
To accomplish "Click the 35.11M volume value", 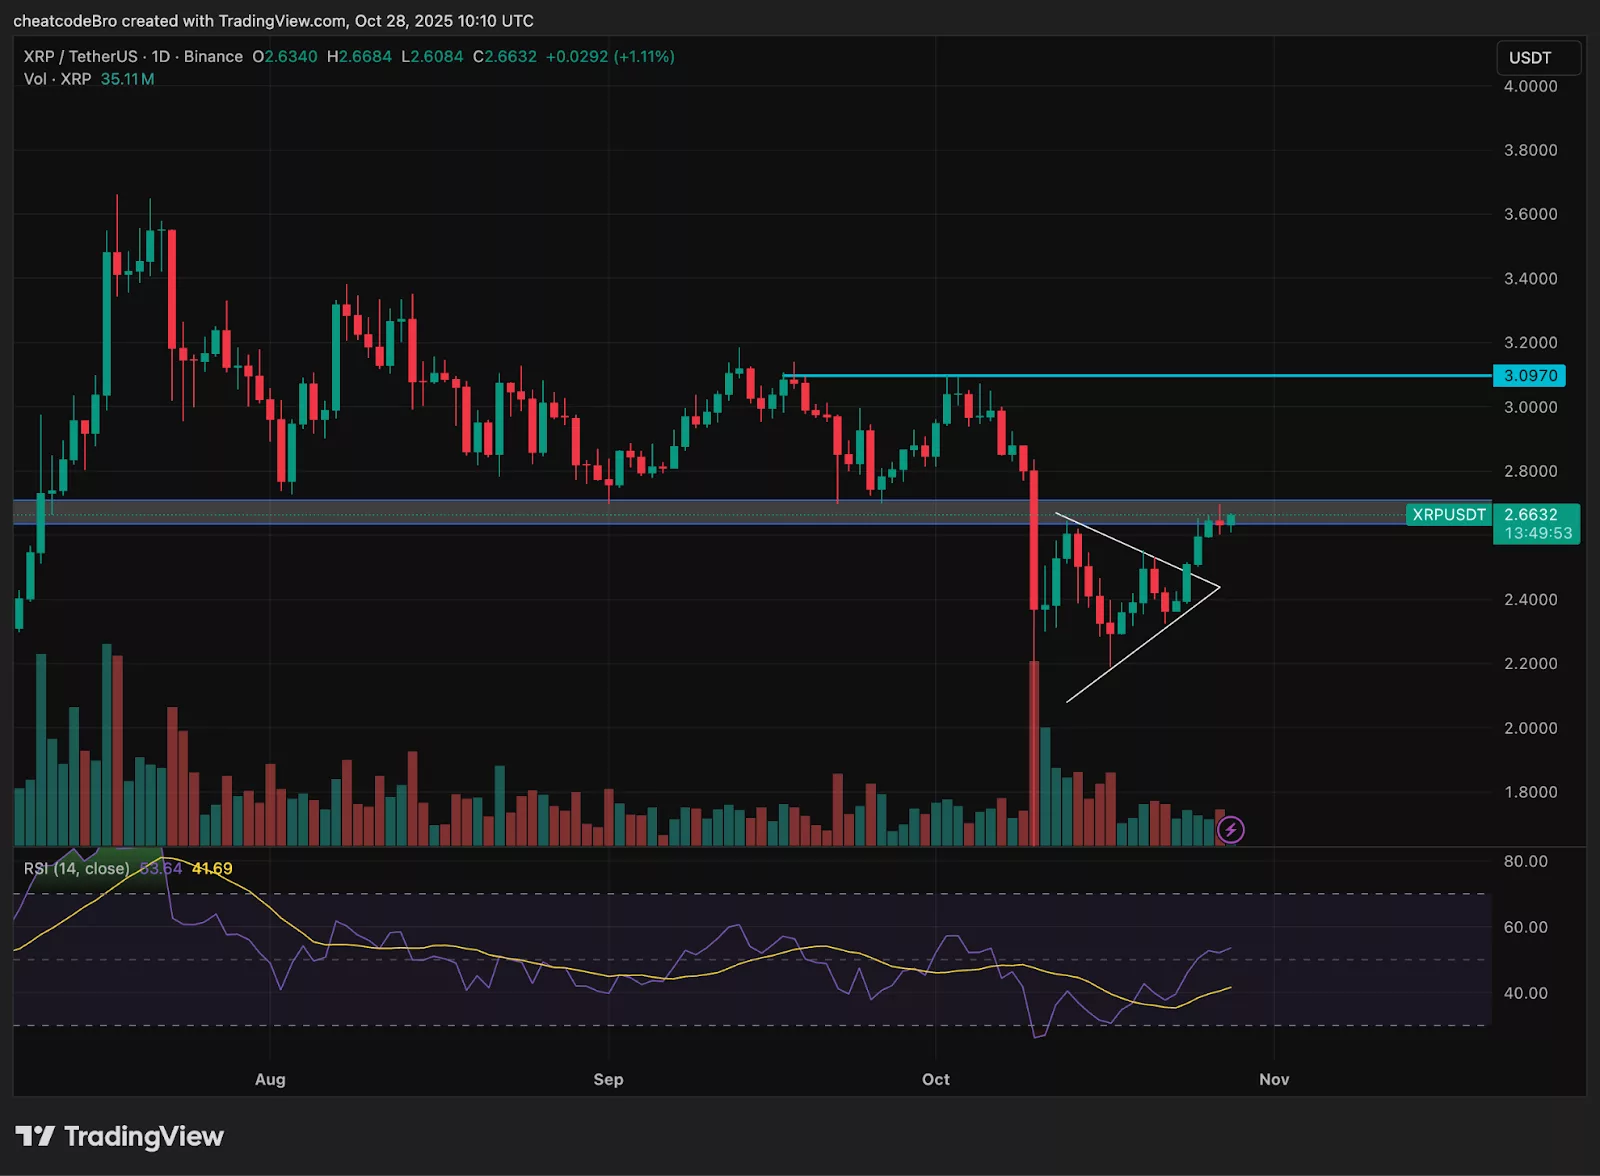I will [x=128, y=79].
